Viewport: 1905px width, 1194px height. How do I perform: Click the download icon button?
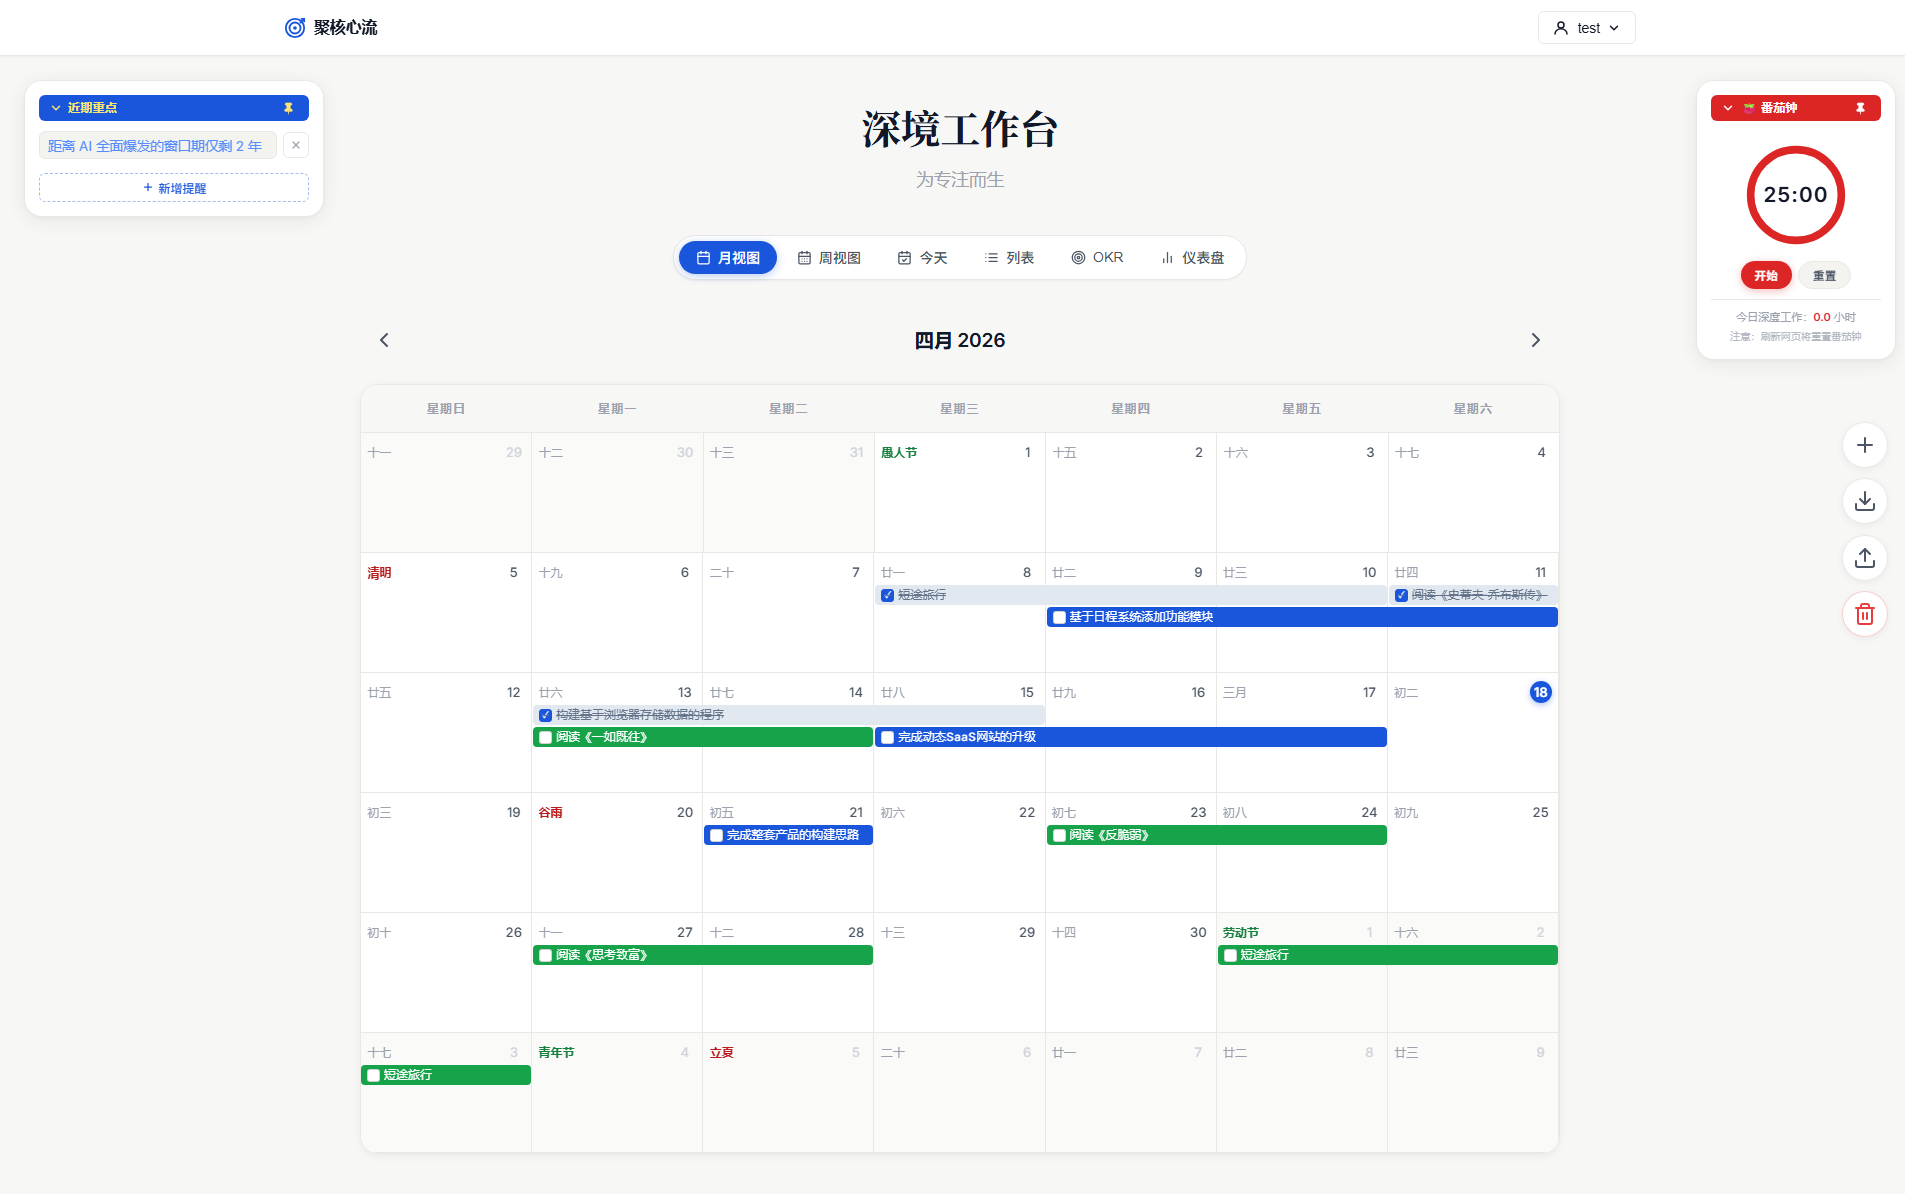click(1864, 501)
